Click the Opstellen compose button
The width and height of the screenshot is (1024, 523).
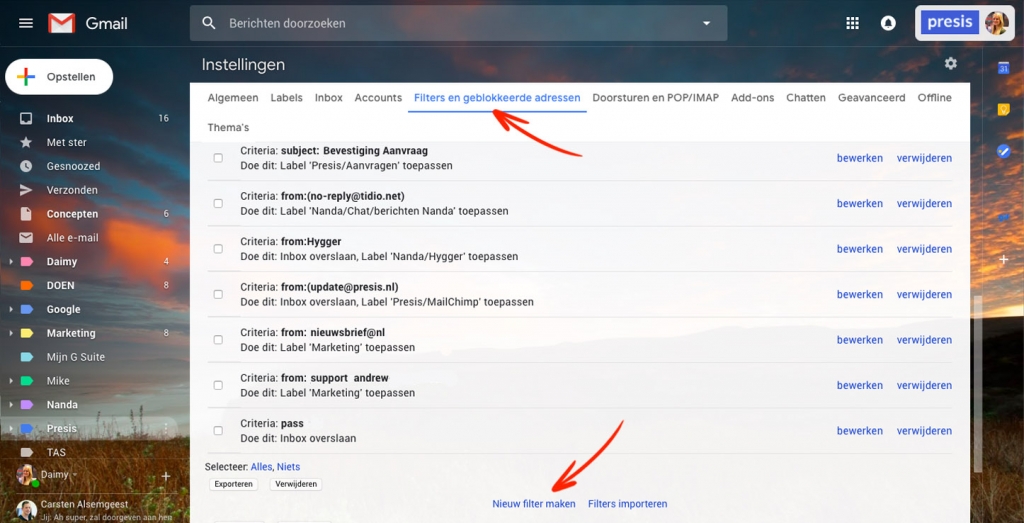point(59,77)
